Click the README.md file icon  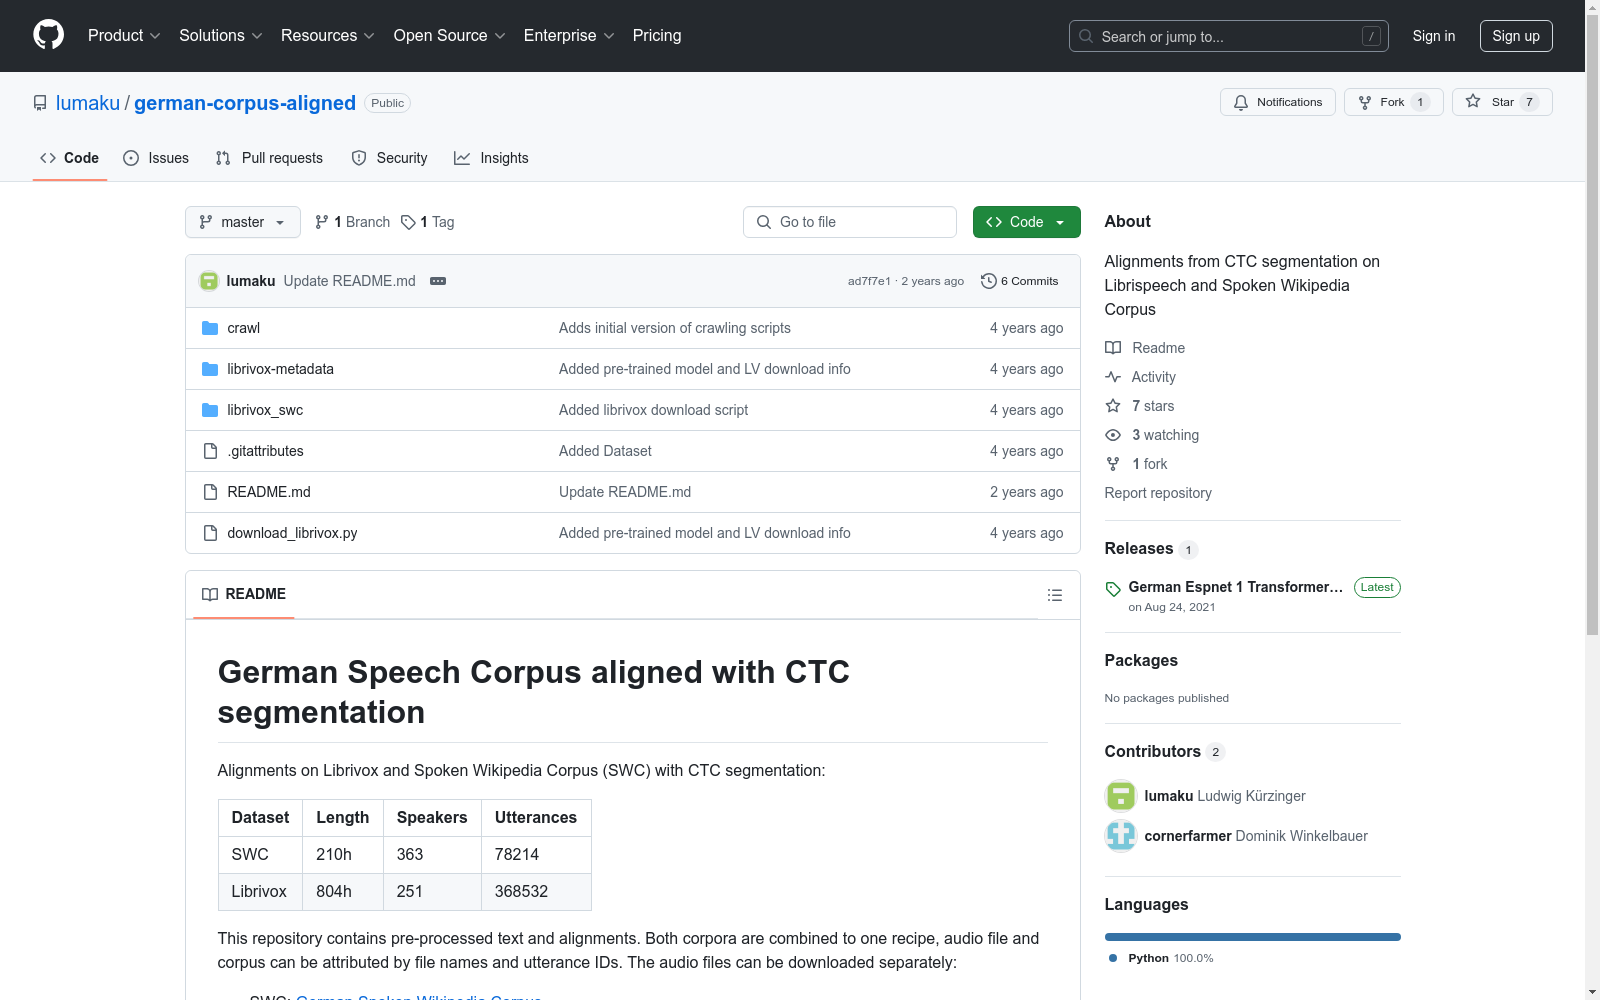click(x=210, y=492)
